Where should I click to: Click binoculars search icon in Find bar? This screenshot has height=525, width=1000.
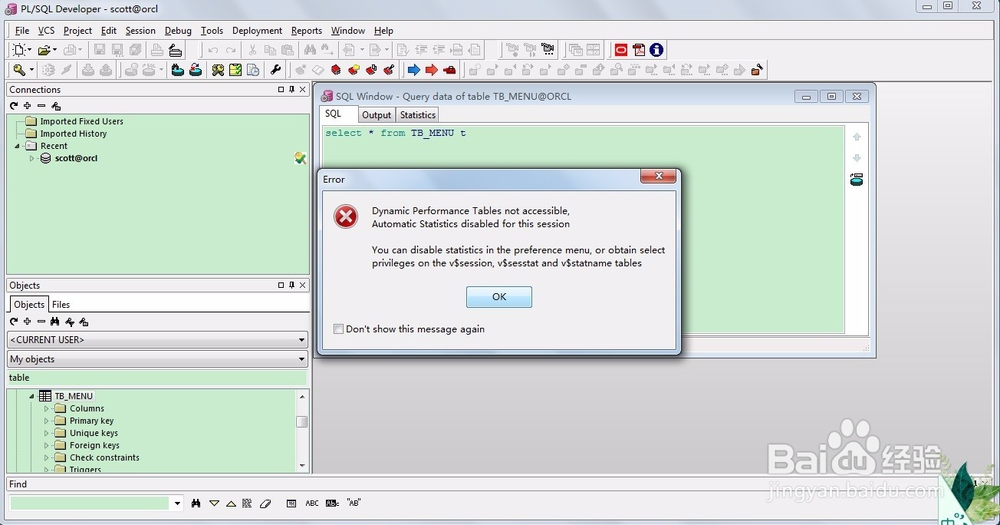196,503
